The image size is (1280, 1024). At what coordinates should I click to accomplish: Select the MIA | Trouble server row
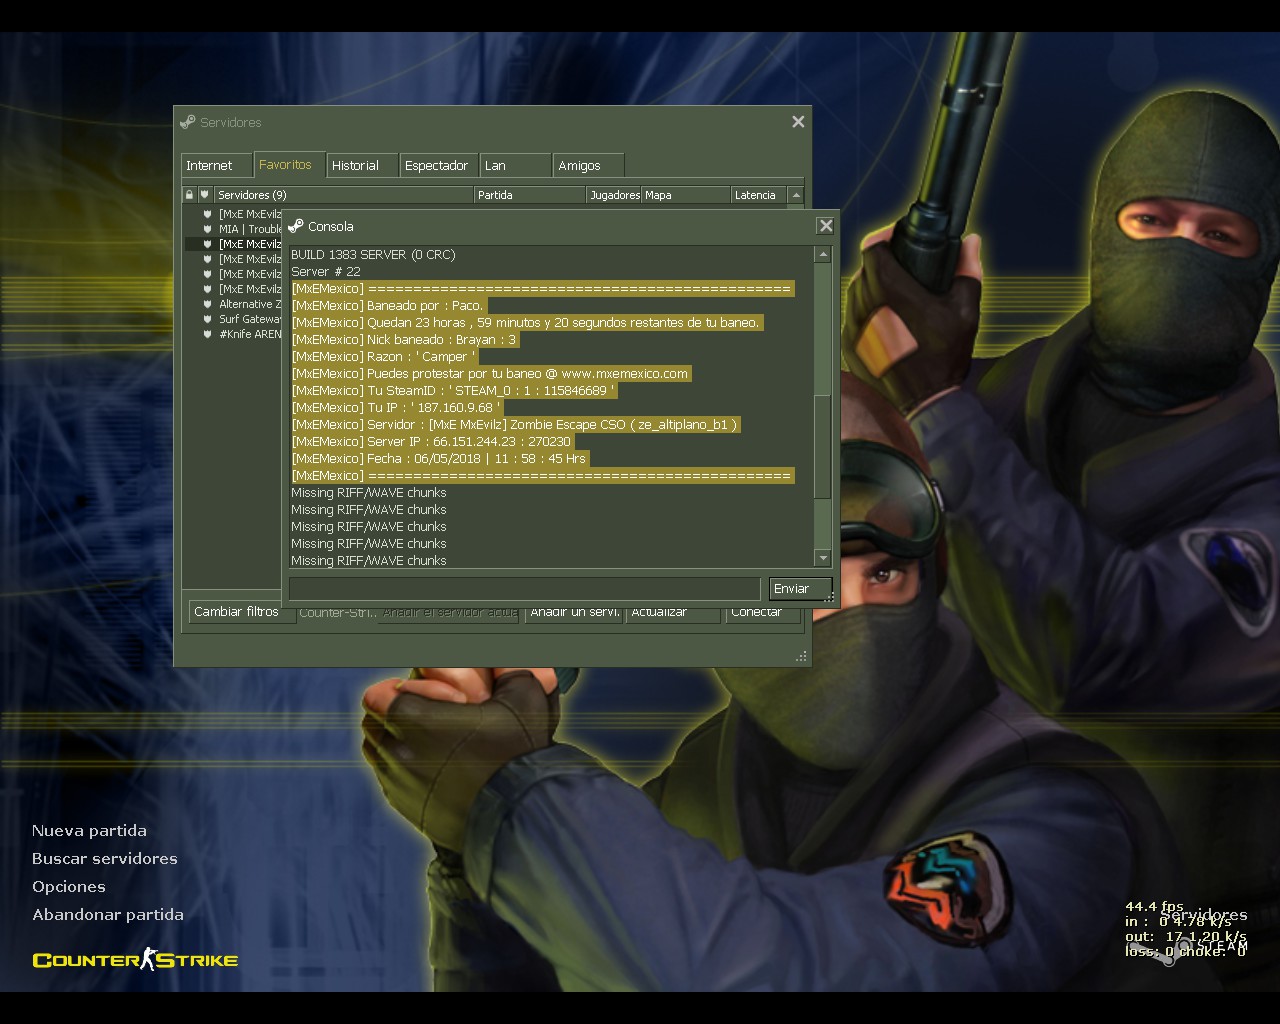point(233,229)
